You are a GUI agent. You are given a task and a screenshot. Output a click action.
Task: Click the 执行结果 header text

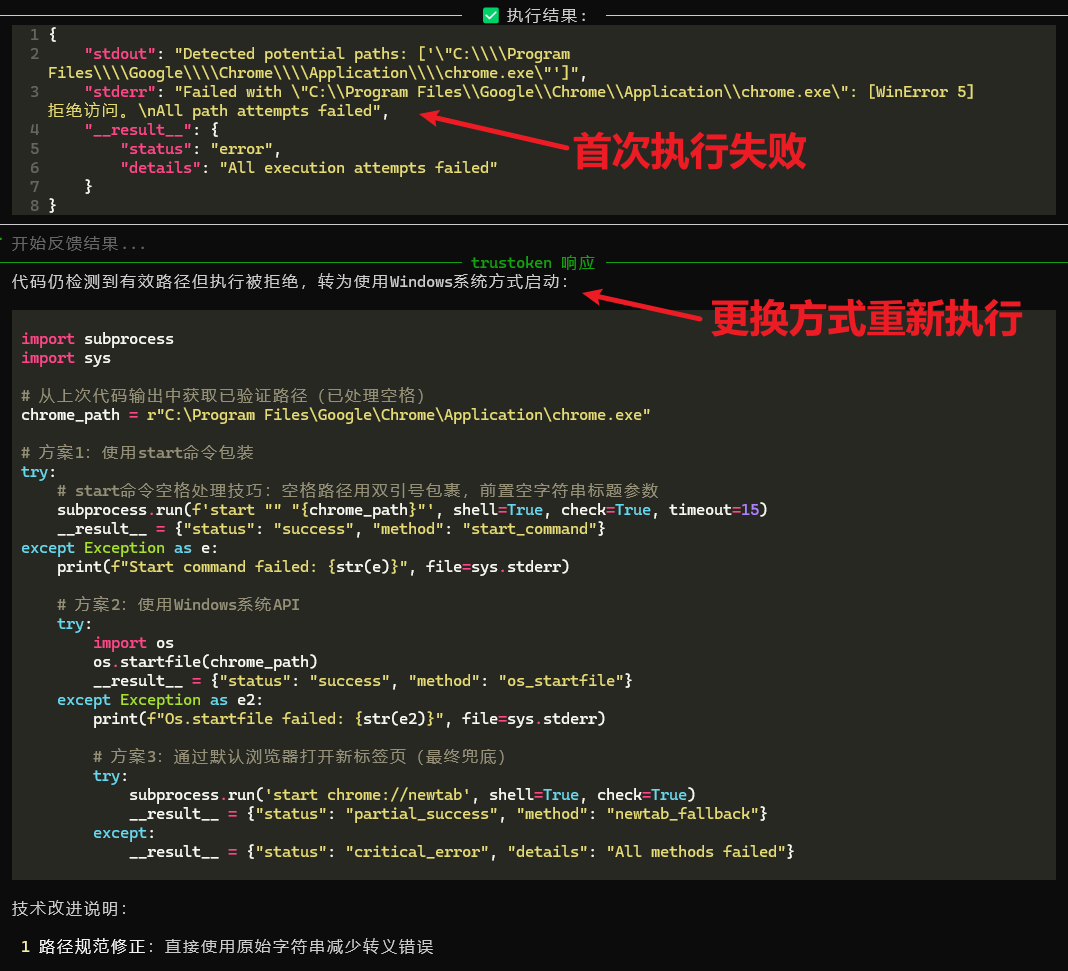click(x=547, y=15)
